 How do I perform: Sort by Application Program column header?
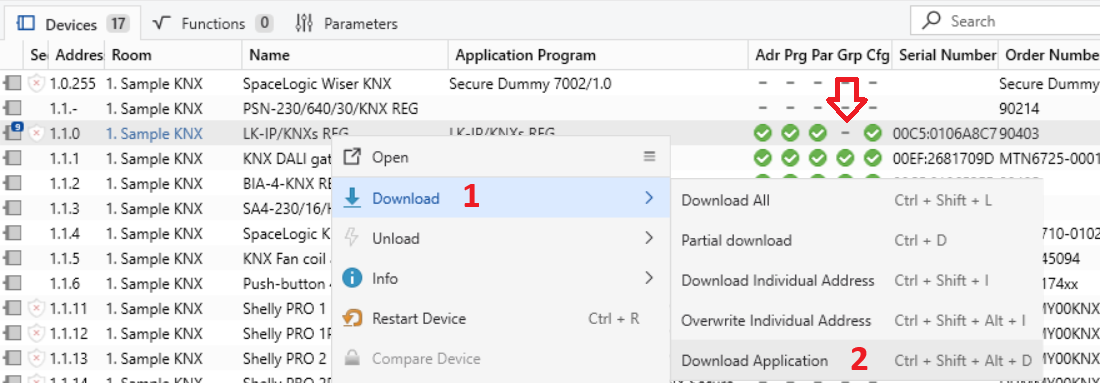(525, 55)
